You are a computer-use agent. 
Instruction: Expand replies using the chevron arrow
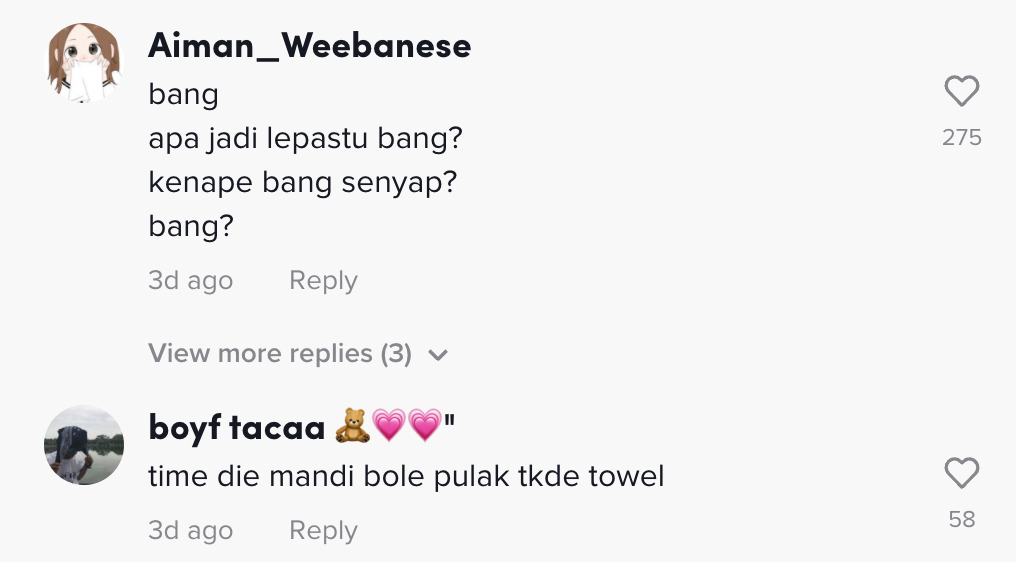(438, 354)
